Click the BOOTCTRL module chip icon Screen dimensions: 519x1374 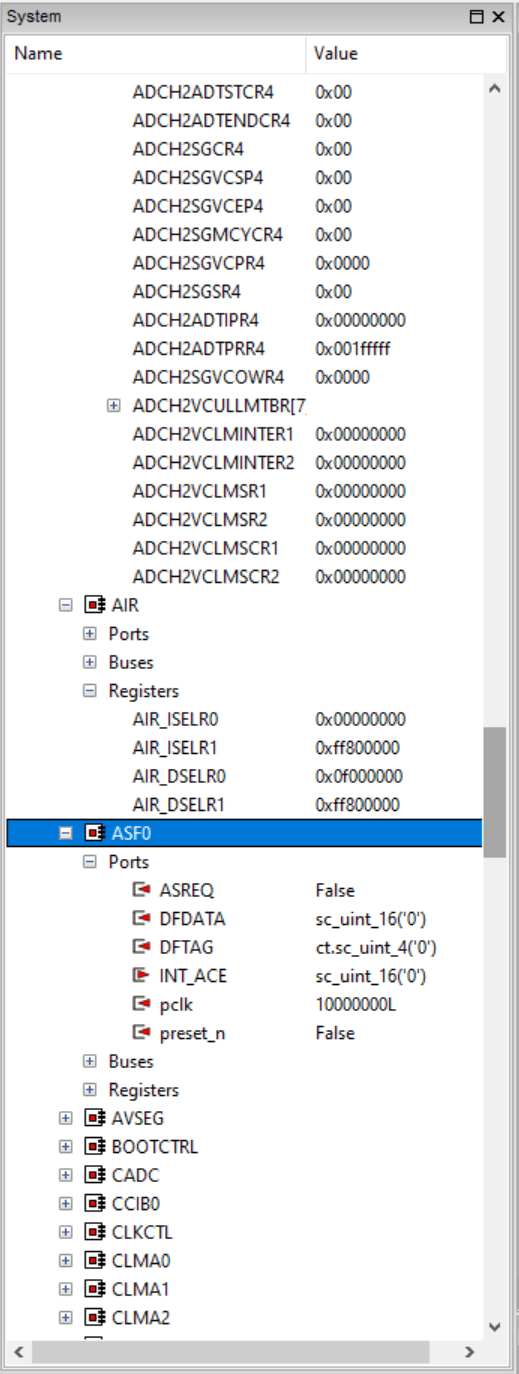[x=96, y=1146]
